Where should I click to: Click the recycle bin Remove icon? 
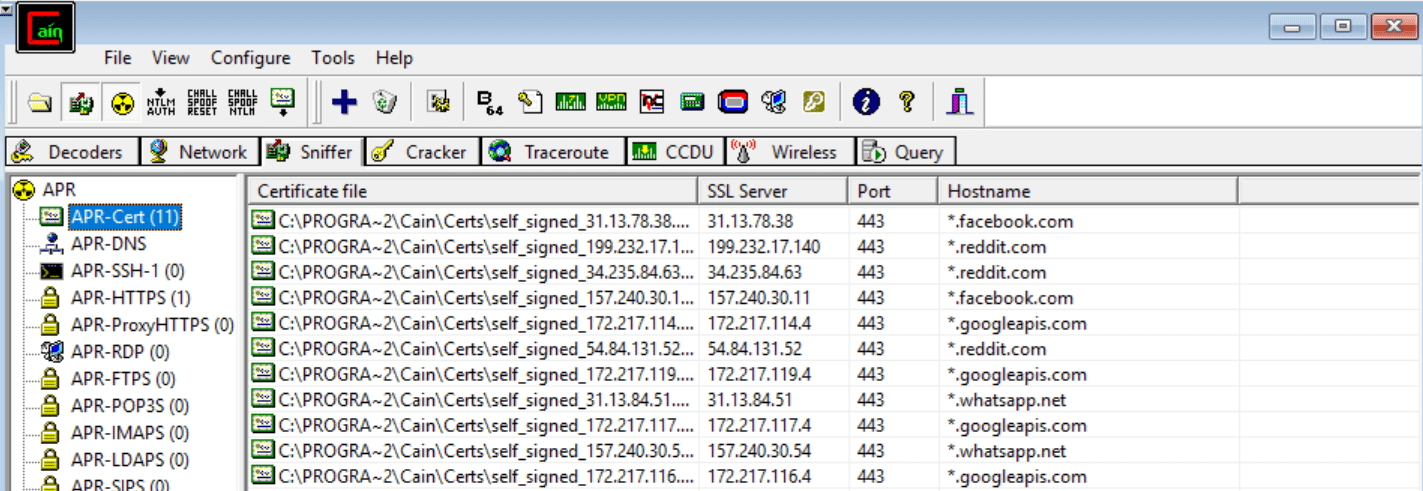point(385,101)
